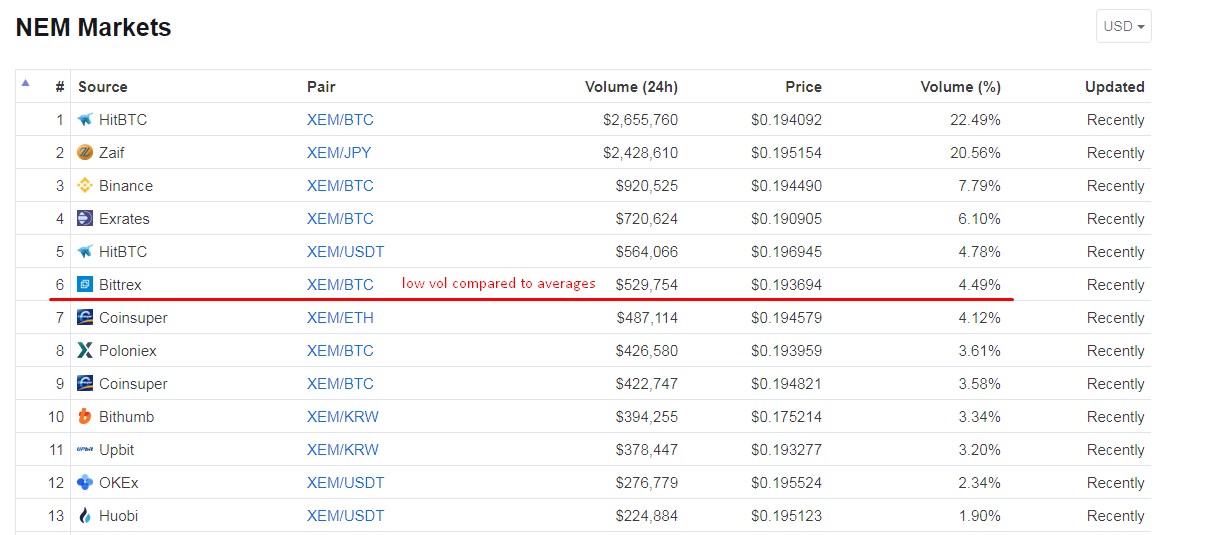Open XEM/BTC pair on Coinsuper row 9

click(340, 384)
